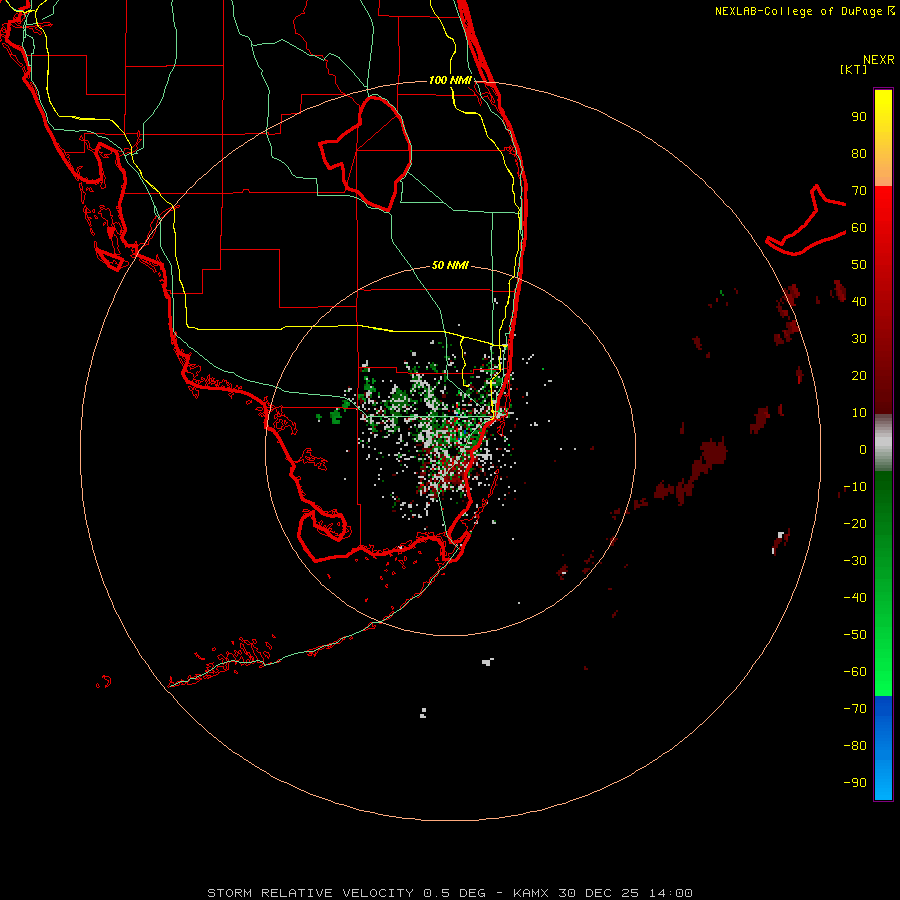Select the -50 knot tick label
This screenshot has width=900, height=900.
(855, 635)
